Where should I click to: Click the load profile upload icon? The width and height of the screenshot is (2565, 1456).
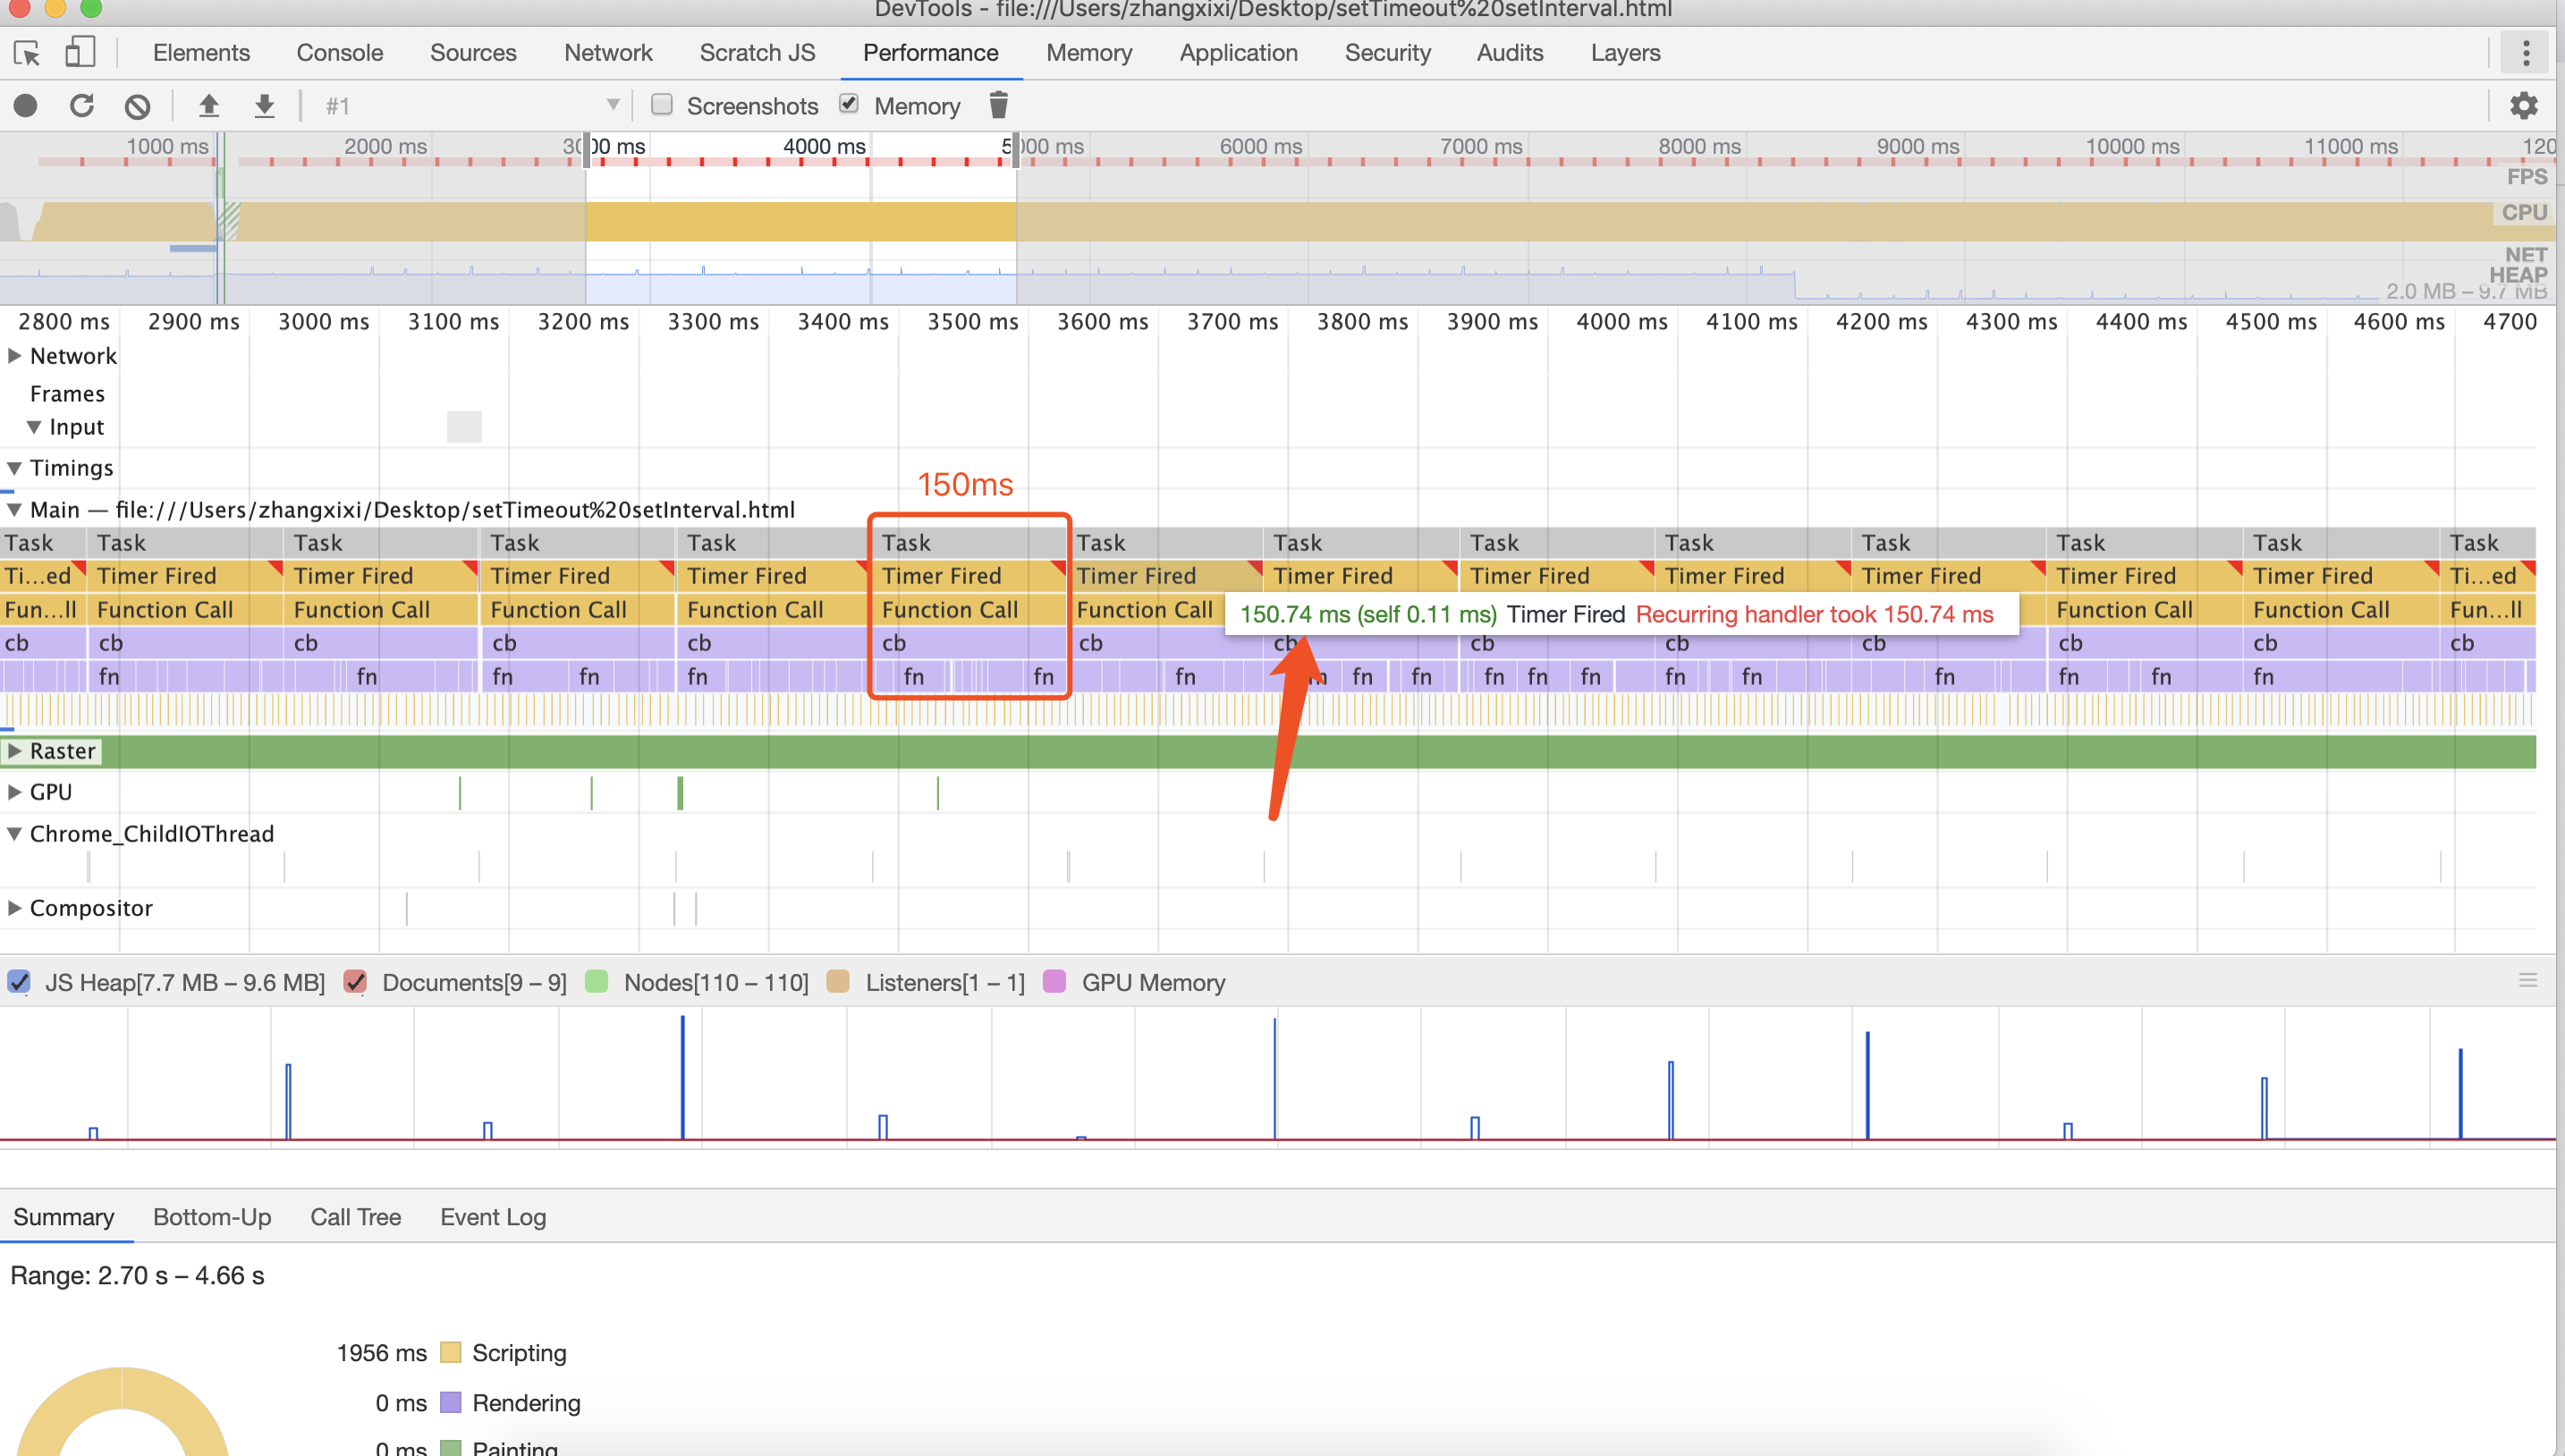click(208, 105)
